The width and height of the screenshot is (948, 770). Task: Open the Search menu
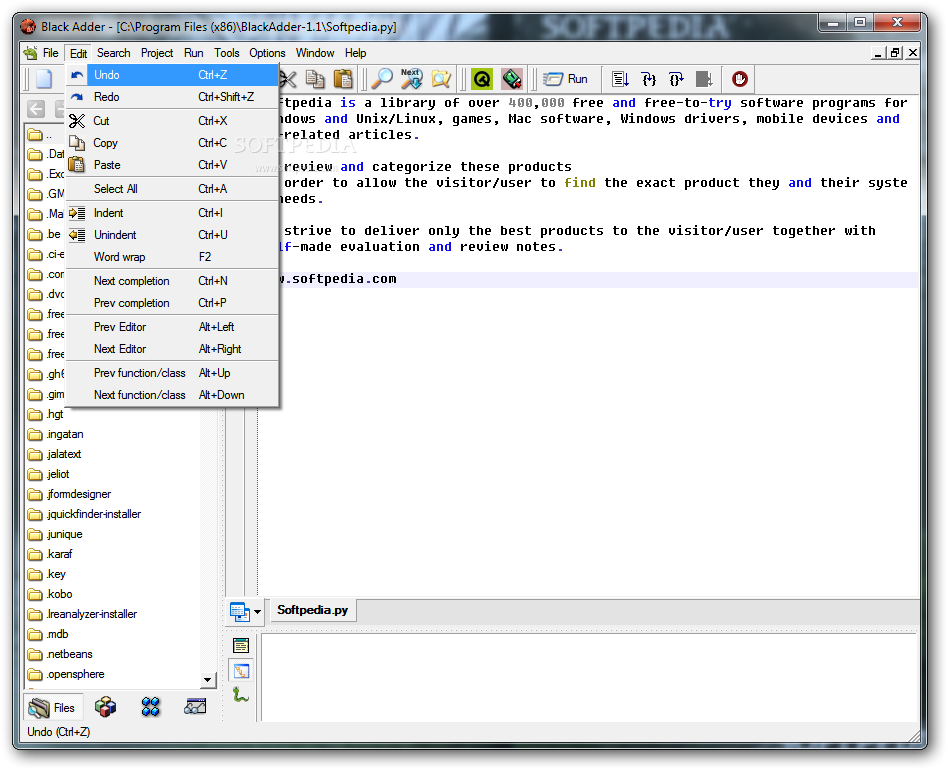tap(114, 53)
